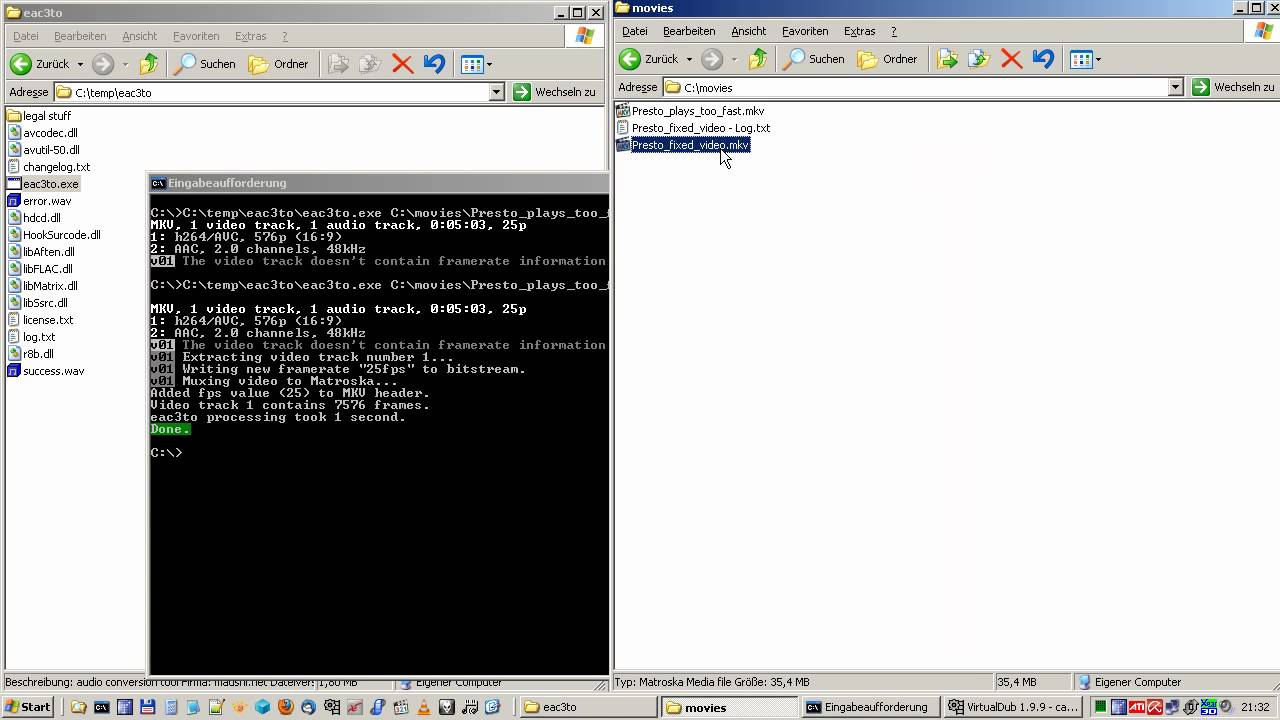Image resolution: width=1280 pixels, height=720 pixels.
Task: Select eac3to.exe file
Action: 43,184
